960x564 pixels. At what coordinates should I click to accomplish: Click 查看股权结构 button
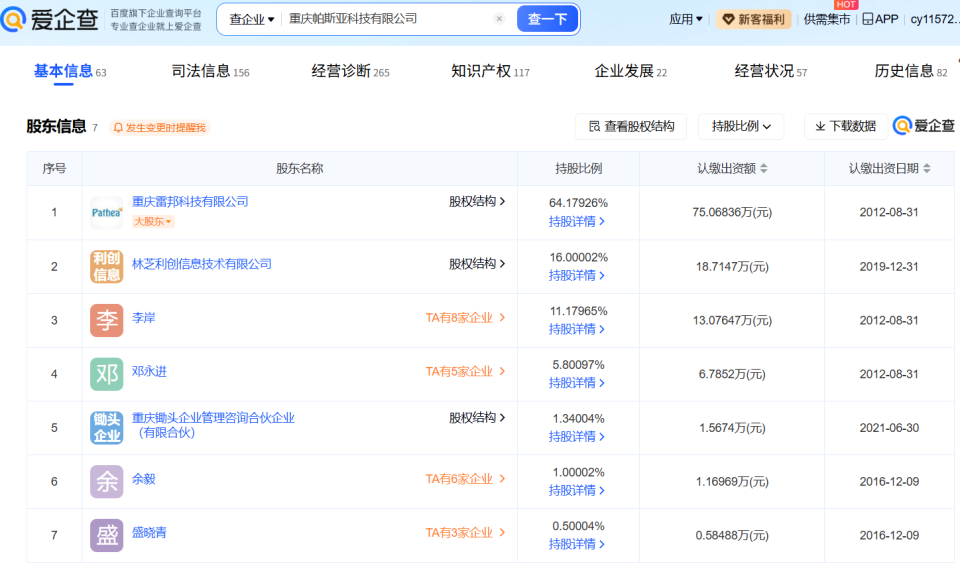coord(631,126)
